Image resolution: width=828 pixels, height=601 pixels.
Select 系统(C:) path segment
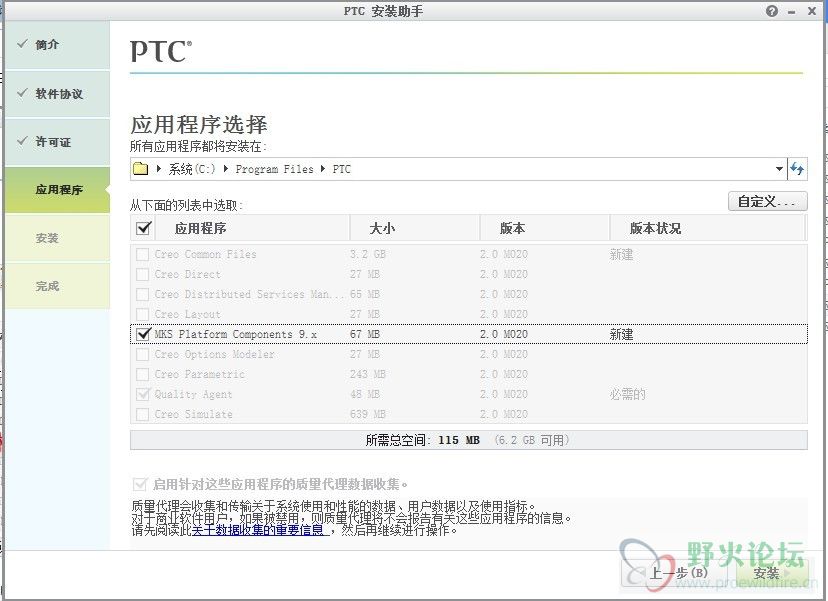[x=192, y=169]
